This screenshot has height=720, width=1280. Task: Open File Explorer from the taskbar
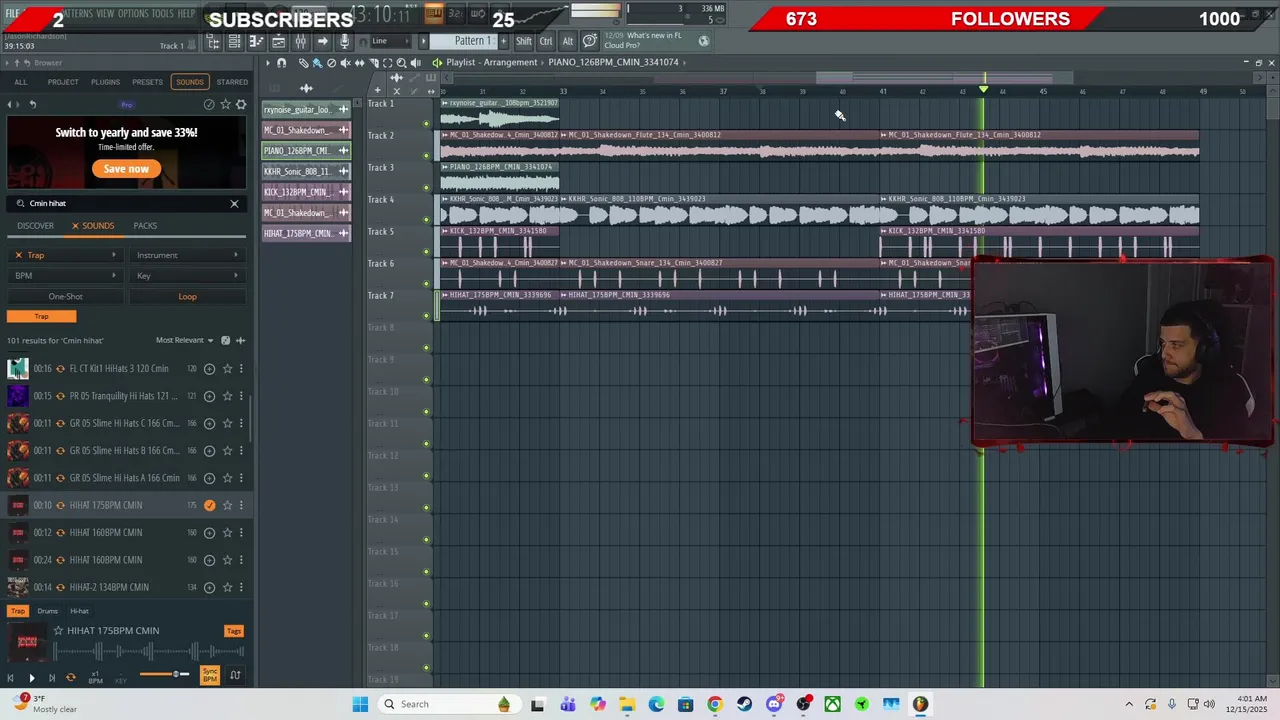[x=626, y=704]
